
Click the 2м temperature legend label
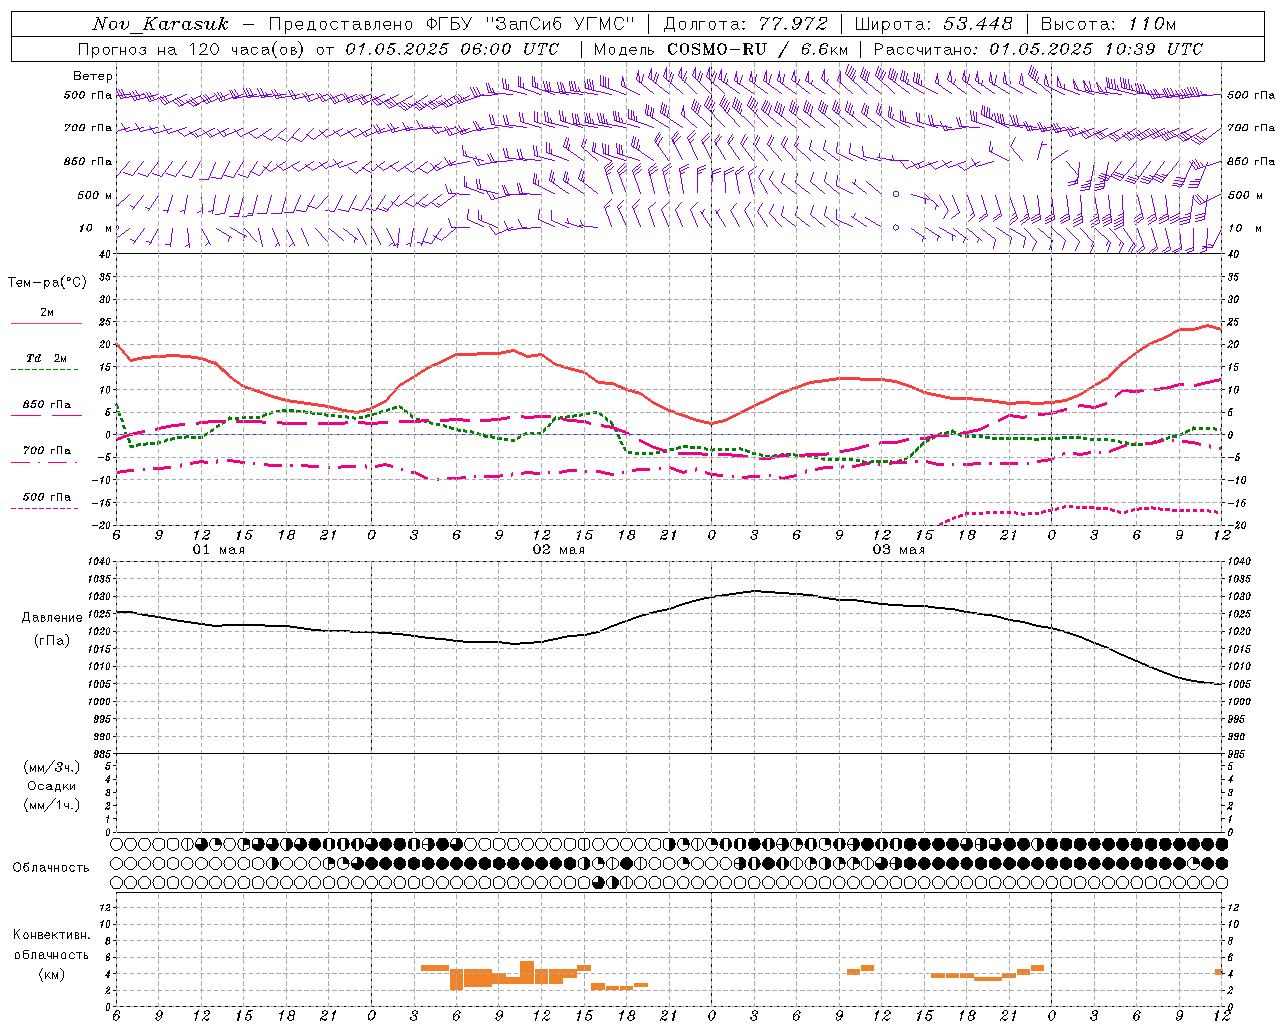point(47,313)
